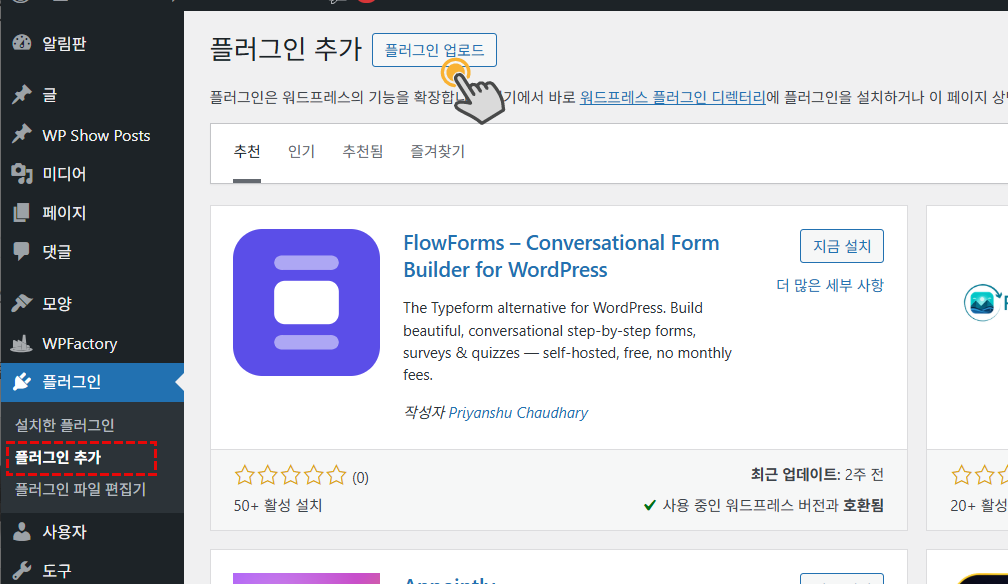Click the factory icon beside WPFactory

[22, 343]
